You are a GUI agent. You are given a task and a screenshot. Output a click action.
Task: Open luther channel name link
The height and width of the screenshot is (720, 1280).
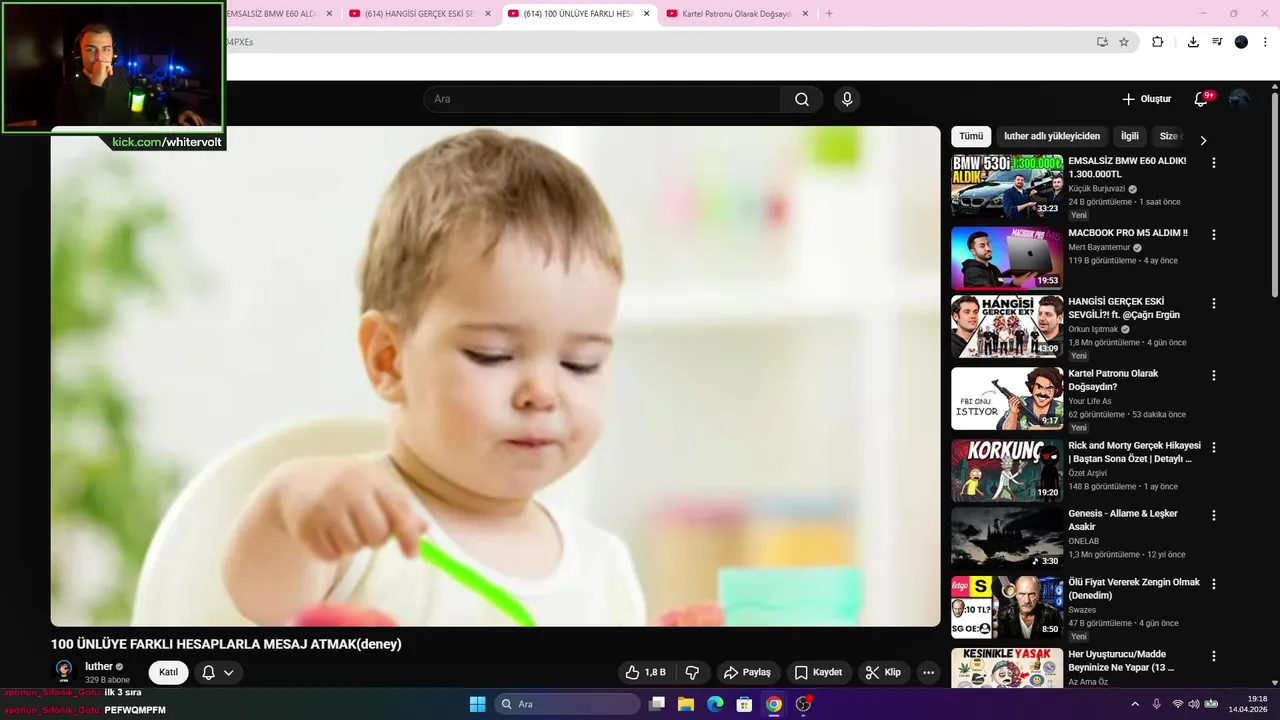[99, 666]
